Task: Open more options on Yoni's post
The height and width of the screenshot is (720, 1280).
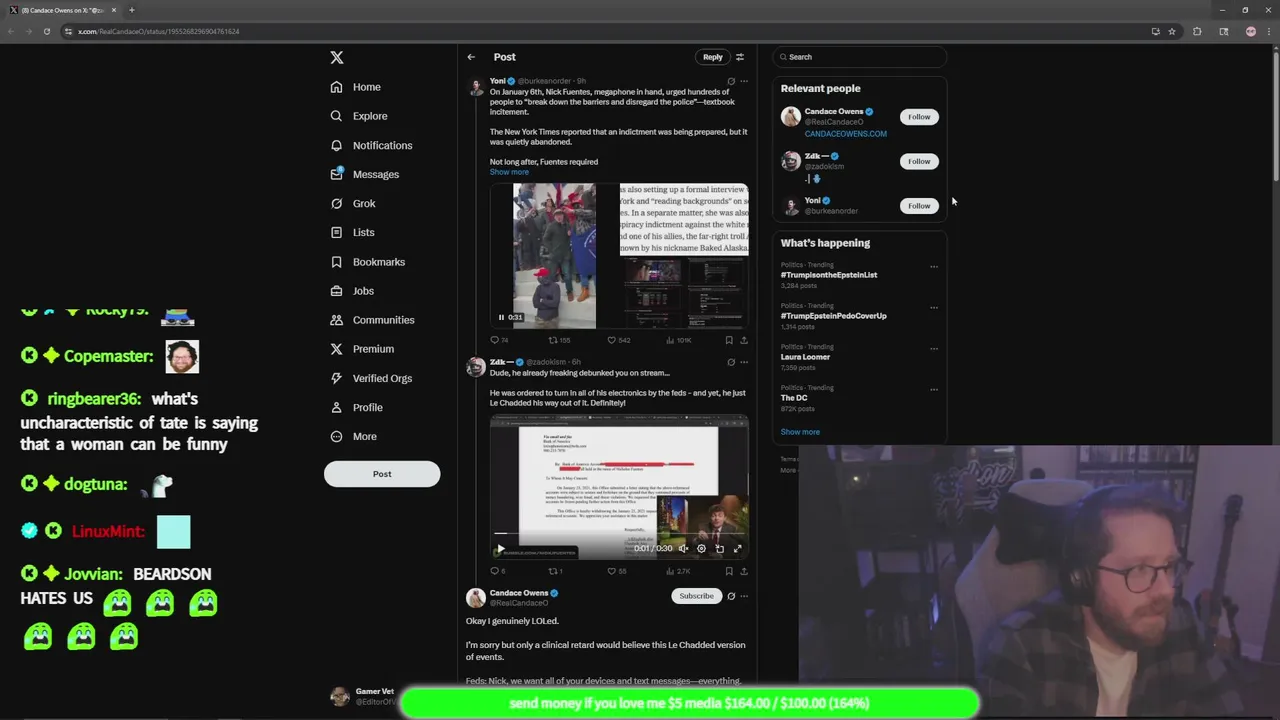Action: point(743,81)
